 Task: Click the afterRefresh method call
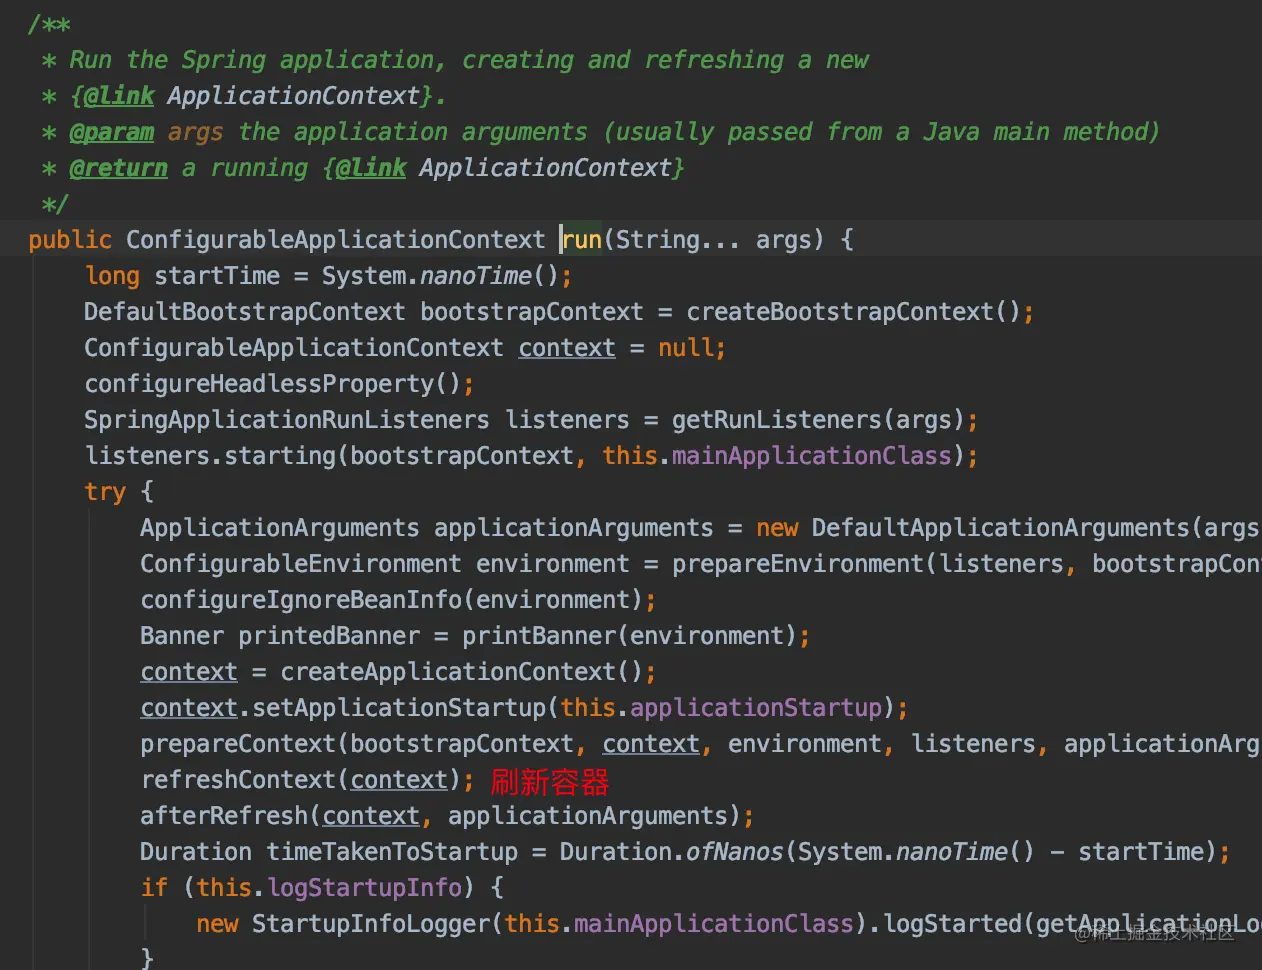click(224, 816)
